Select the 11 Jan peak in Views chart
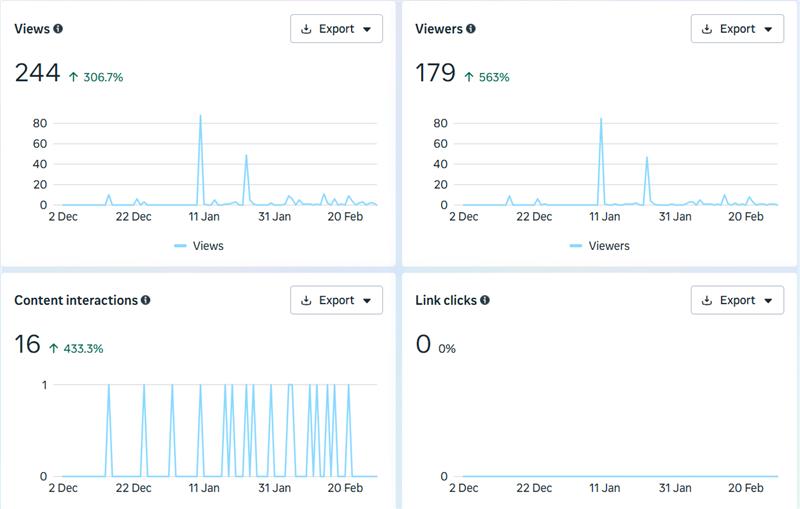 (200, 116)
